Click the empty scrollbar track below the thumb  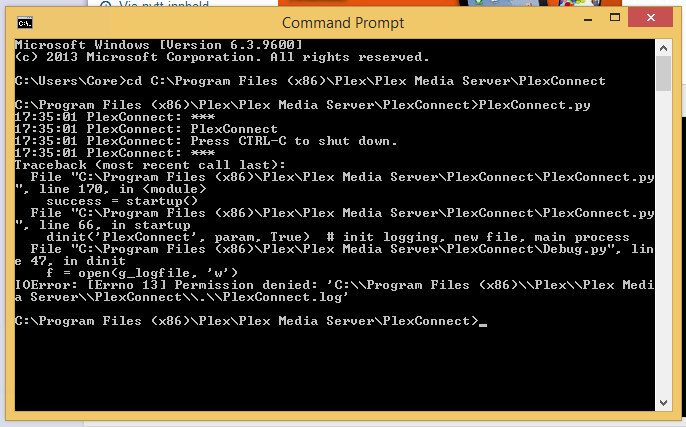(x=663, y=243)
